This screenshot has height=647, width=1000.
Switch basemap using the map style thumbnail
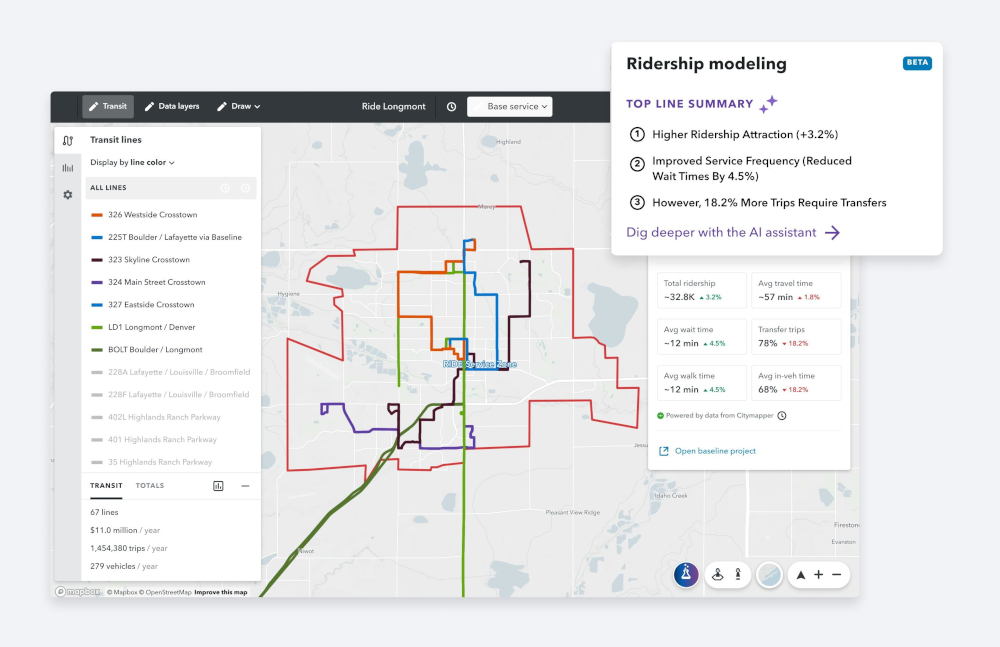click(769, 575)
